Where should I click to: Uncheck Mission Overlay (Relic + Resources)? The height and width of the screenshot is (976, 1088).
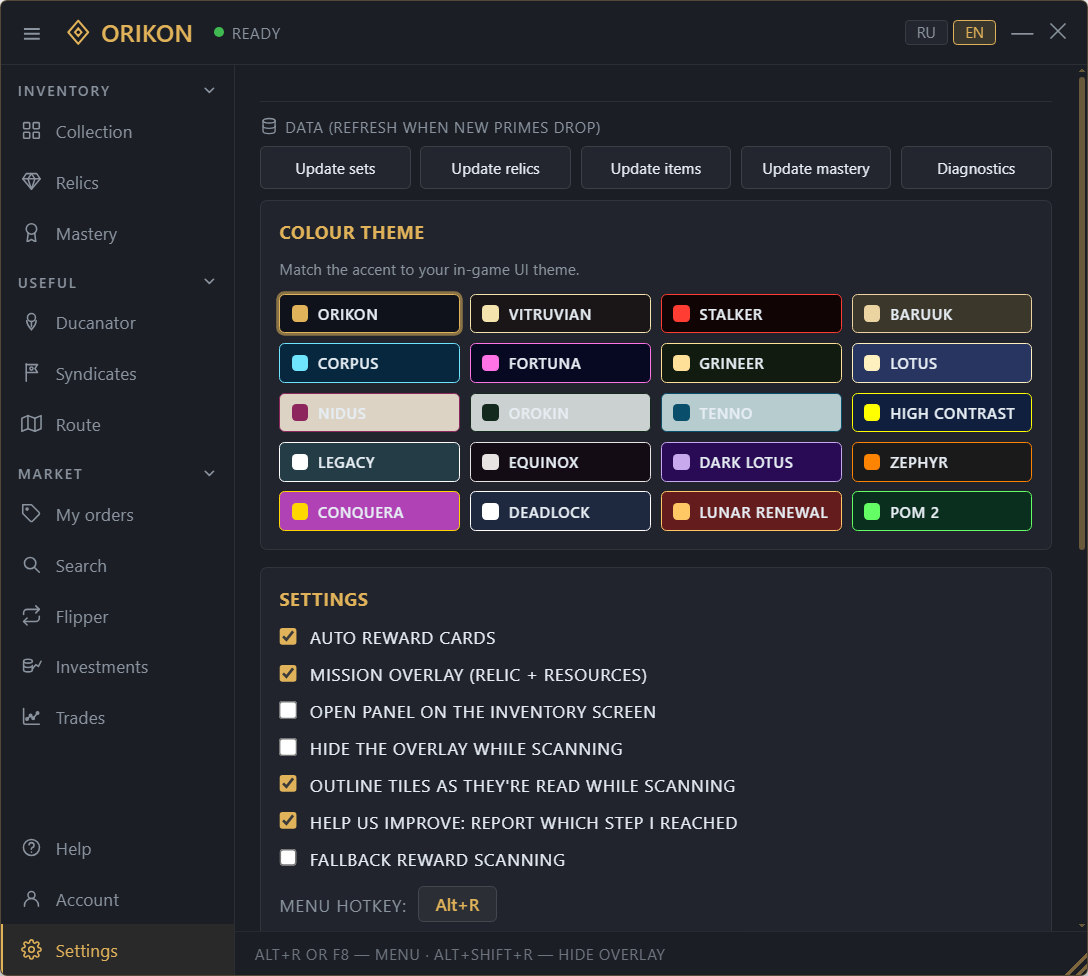coord(288,674)
